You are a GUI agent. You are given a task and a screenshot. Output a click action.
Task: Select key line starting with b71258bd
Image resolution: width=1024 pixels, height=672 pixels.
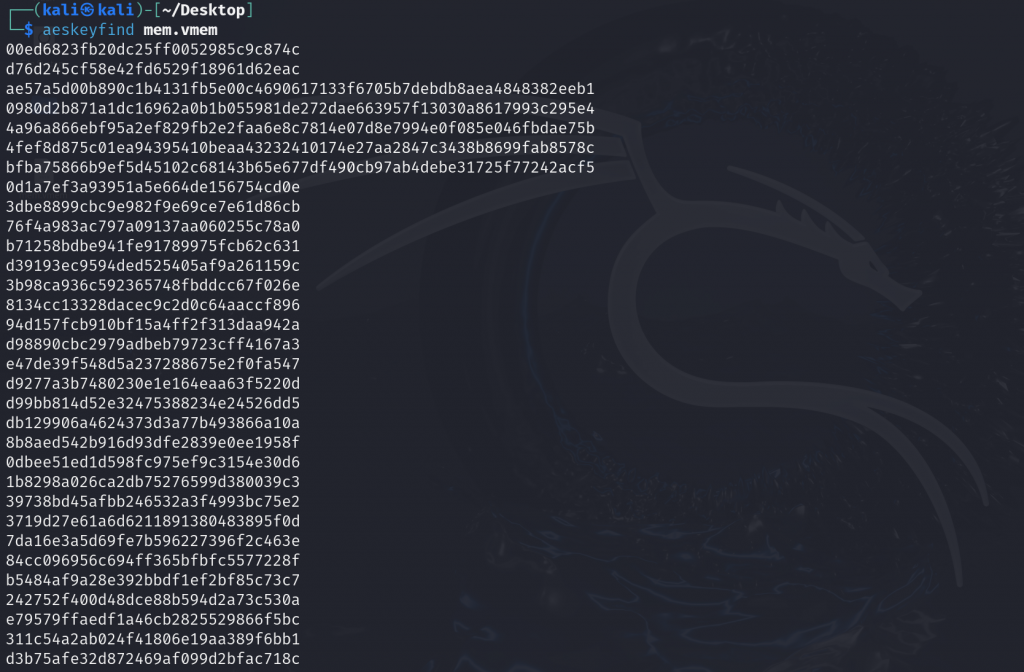pyautogui.click(x=153, y=246)
